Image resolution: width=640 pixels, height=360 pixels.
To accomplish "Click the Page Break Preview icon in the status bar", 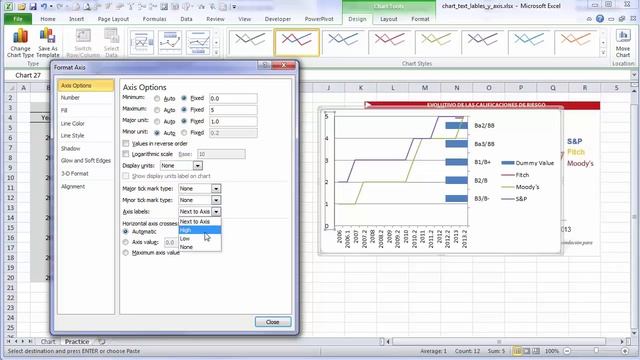I will pyautogui.click(x=536, y=351).
